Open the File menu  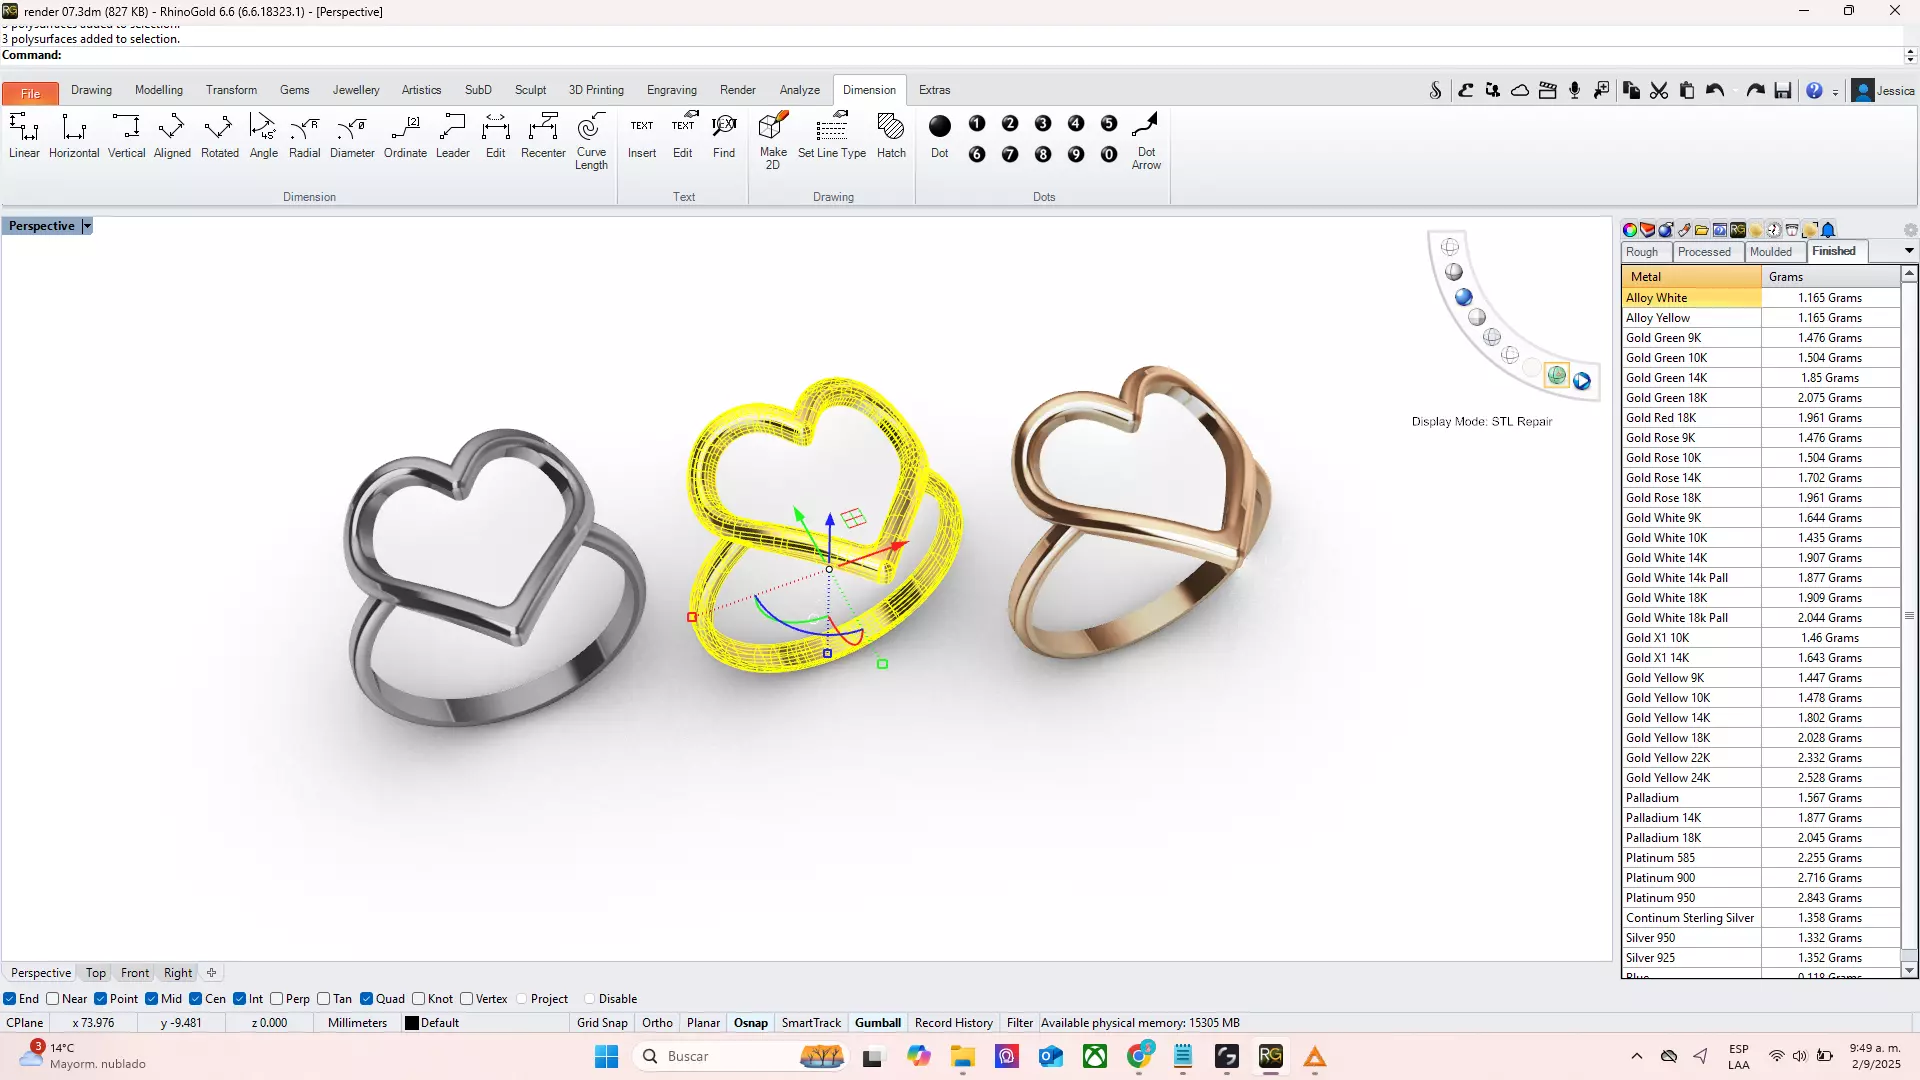30,93
